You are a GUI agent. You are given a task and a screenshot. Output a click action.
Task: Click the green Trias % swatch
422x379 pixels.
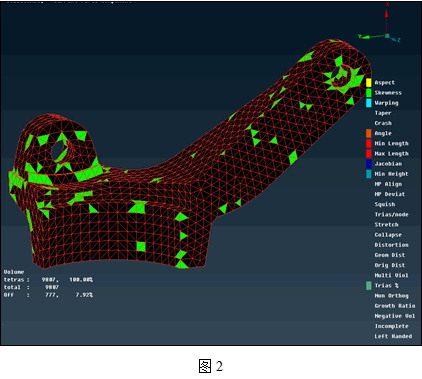pos(369,286)
